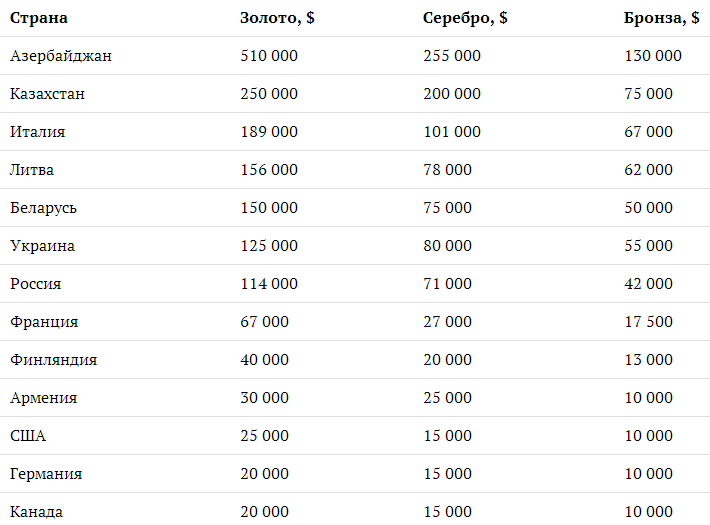Select the США country cell
Screen dimensions: 710x525
[28, 436]
